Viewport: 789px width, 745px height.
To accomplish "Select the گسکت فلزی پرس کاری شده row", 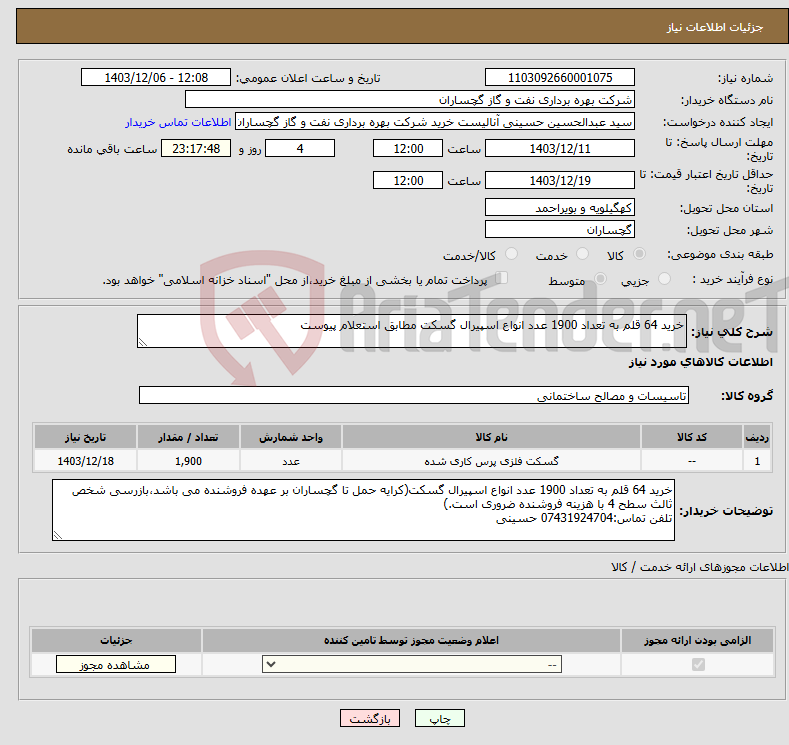I will 492,462.
